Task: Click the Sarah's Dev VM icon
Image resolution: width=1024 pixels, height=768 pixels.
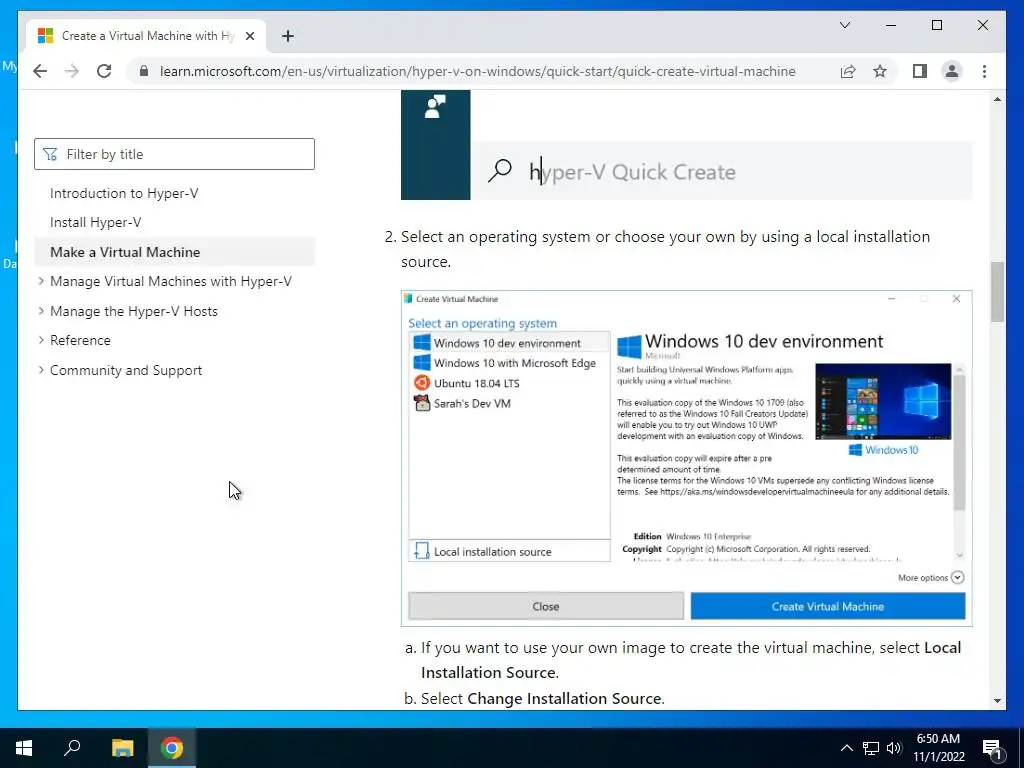Action: (x=422, y=403)
